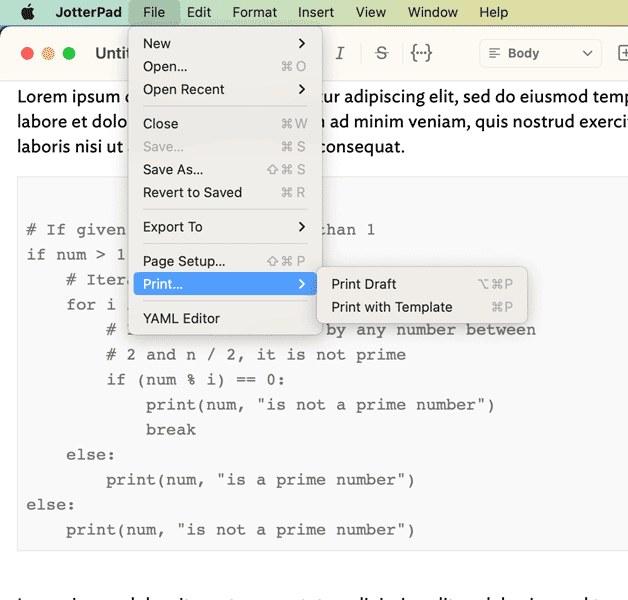Open the Format menu

[x=254, y=12]
